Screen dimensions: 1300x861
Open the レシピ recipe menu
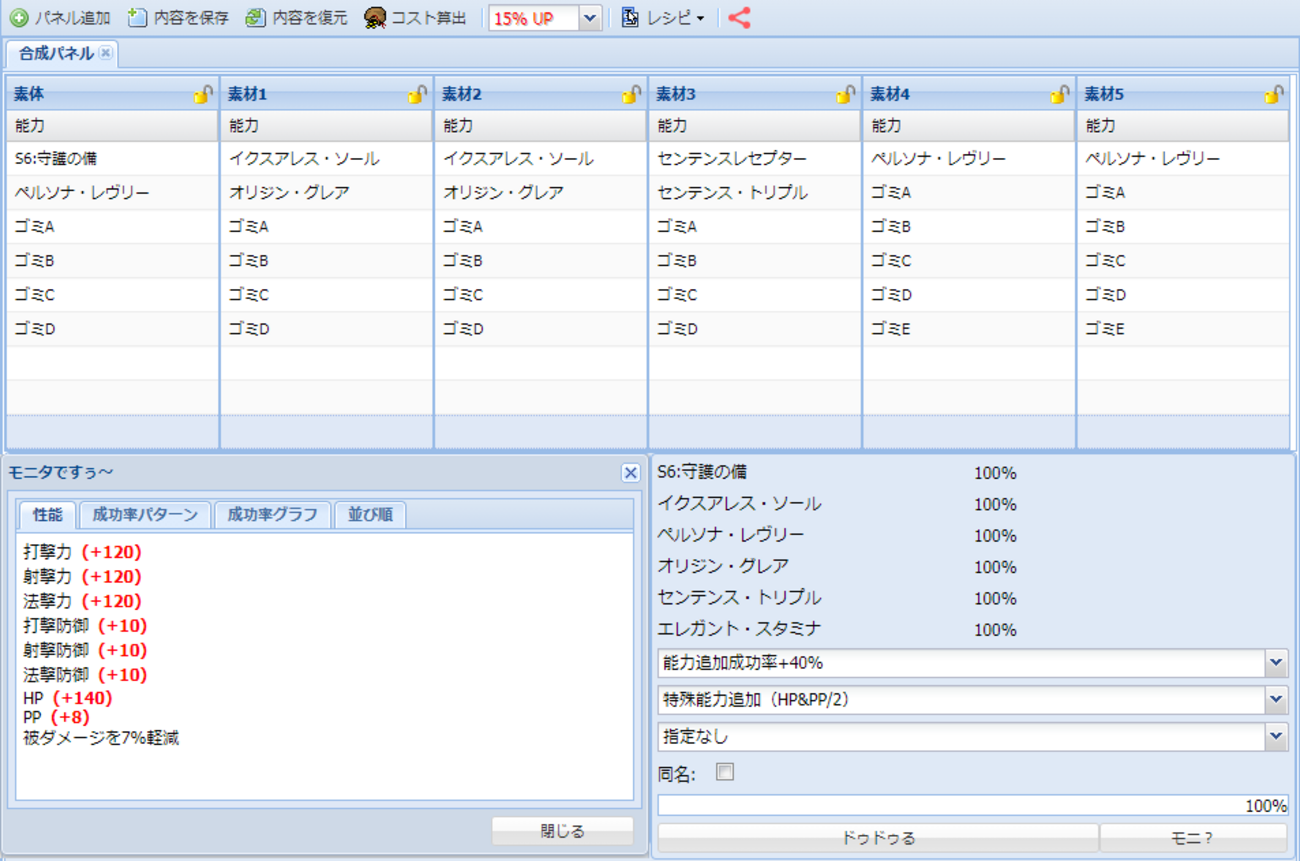click(x=663, y=18)
